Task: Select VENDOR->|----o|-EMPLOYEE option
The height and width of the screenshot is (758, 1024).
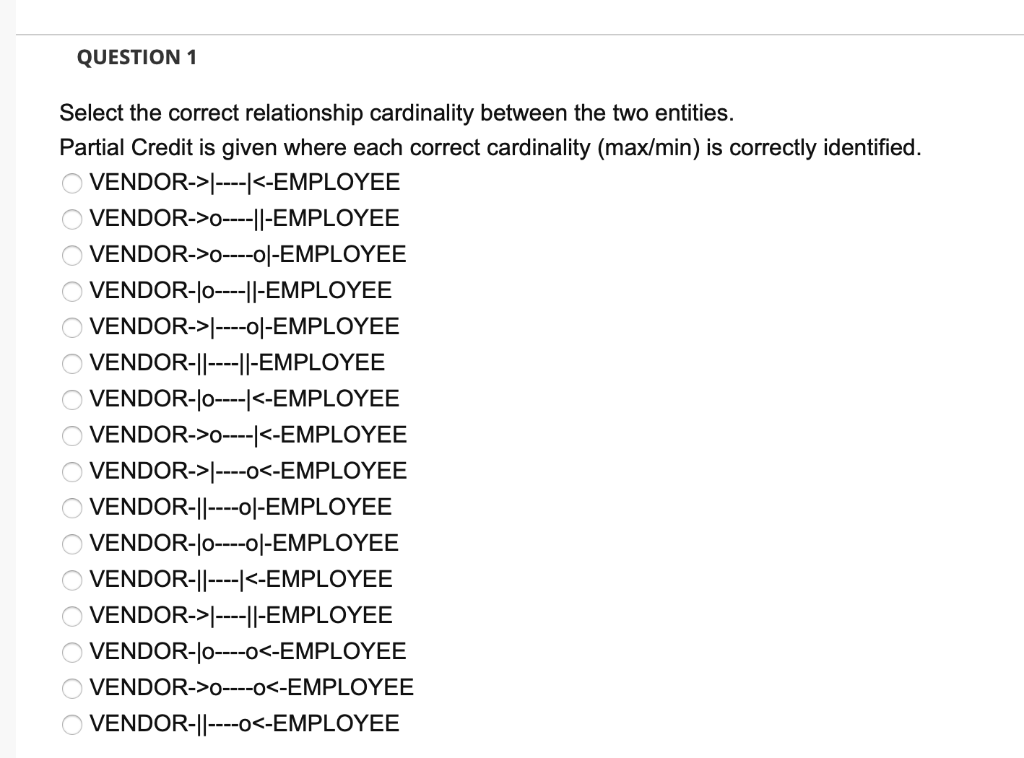Action: tap(71, 327)
